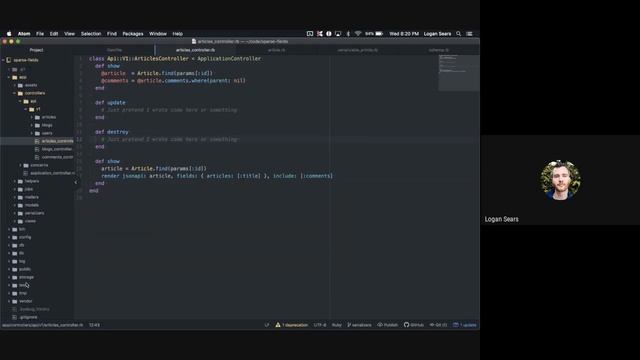Select the mailers folder

31,197
